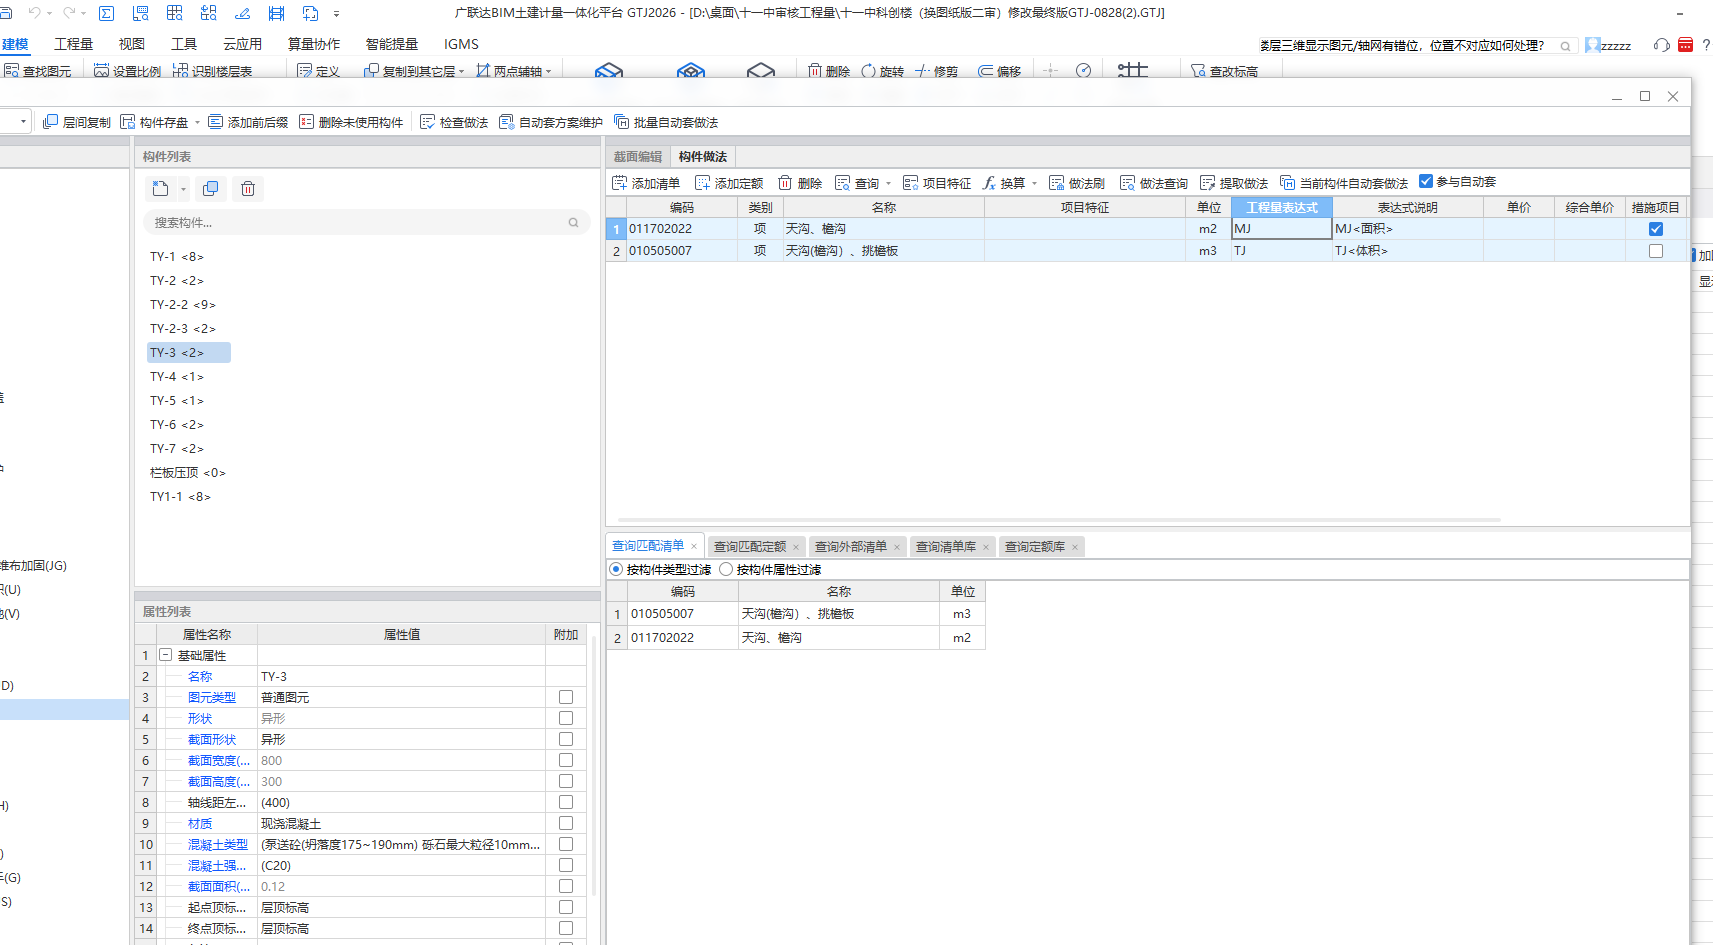Open 自动套方案维护 scheme maintenance
1713x945 pixels.
pyautogui.click(x=551, y=122)
